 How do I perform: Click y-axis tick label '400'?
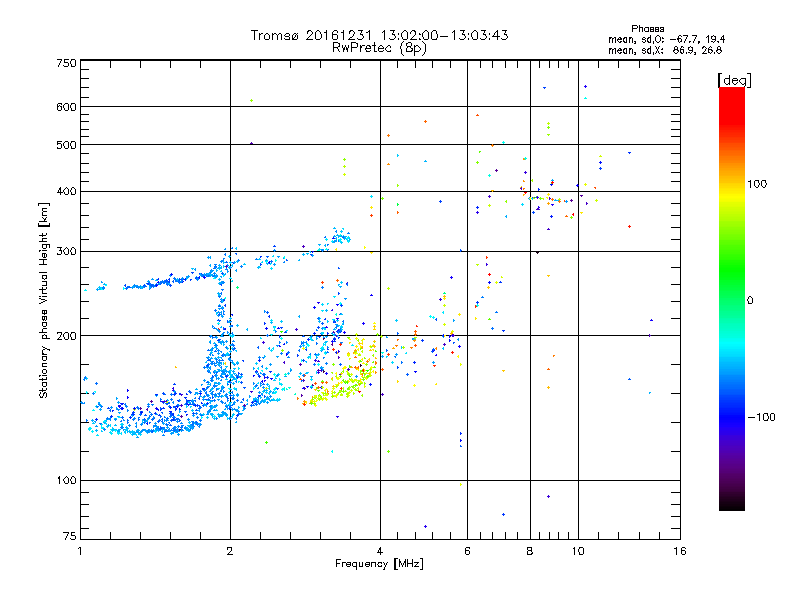(x=66, y=192)
